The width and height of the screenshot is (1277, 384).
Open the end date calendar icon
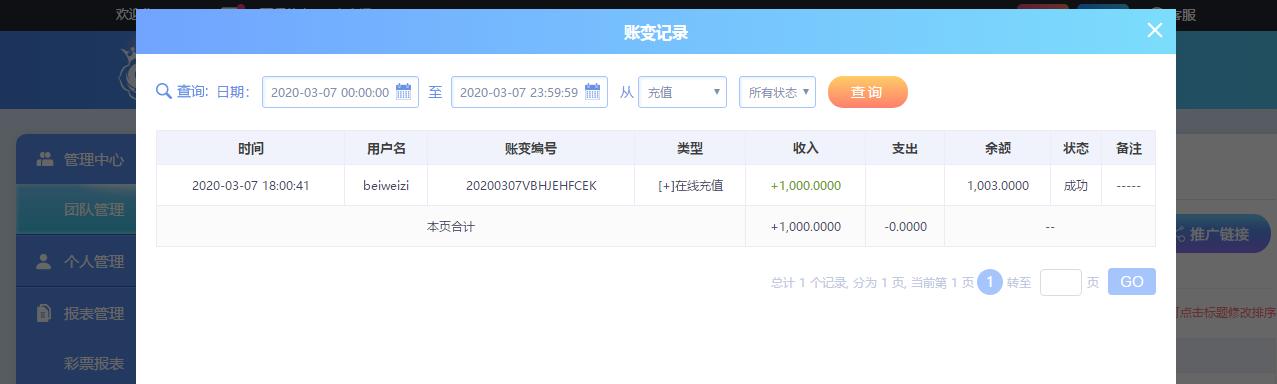click(x=593, y=92)
